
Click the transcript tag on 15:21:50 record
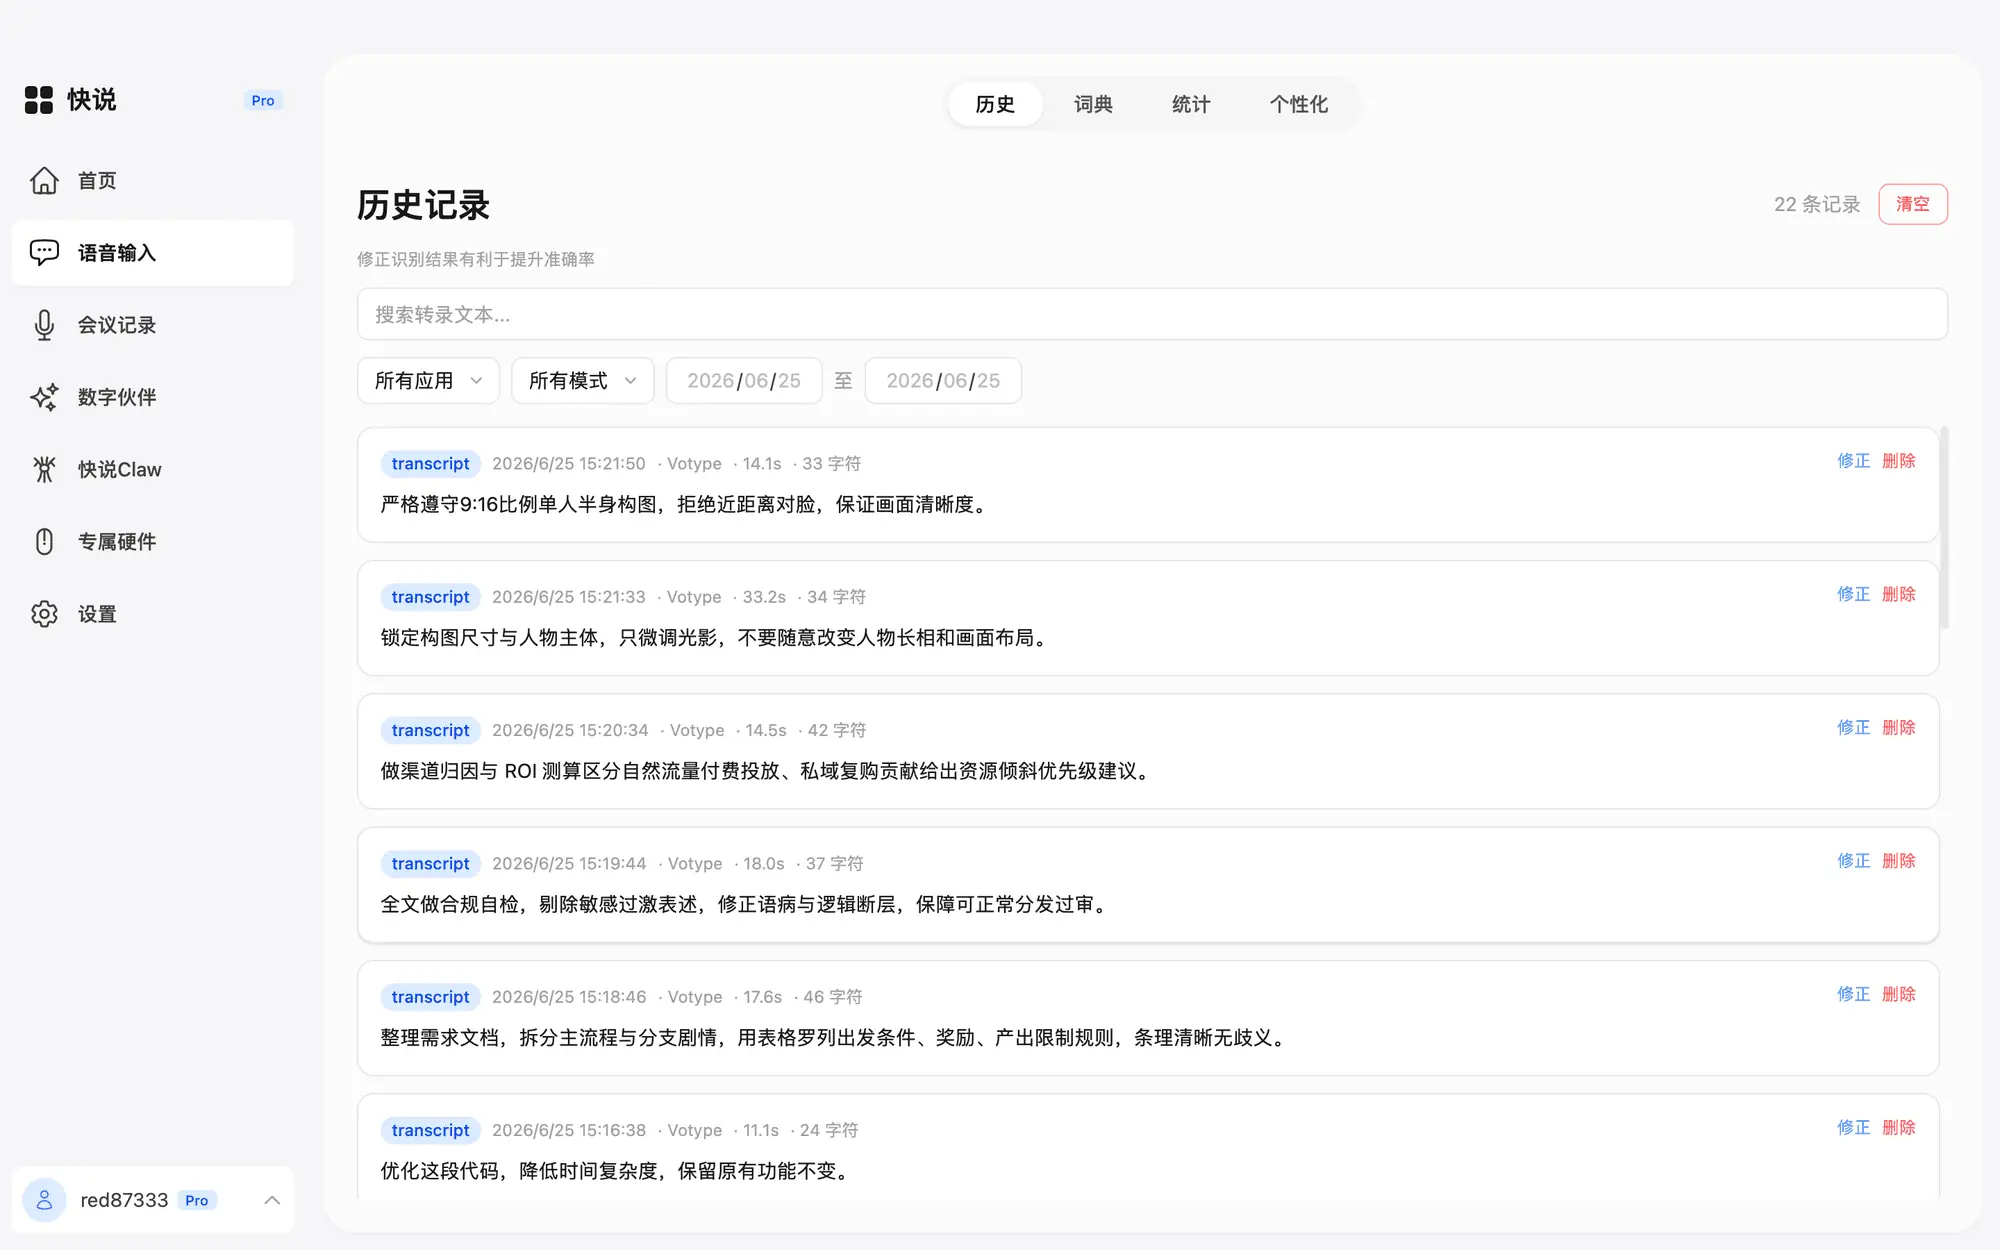430,464
